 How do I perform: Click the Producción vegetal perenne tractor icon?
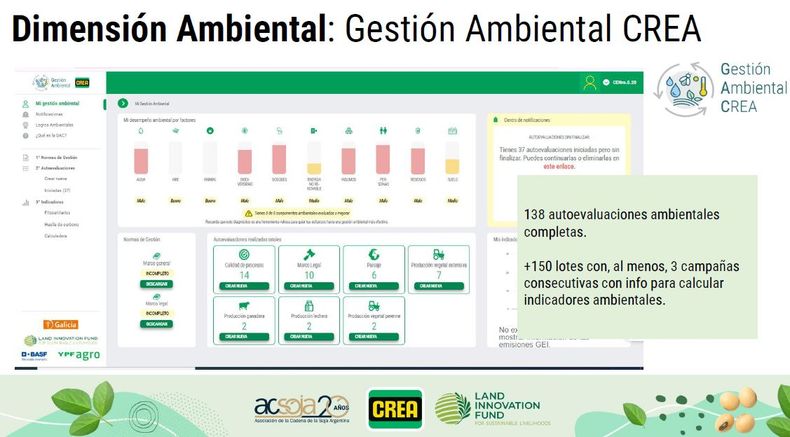click(374, 306)
